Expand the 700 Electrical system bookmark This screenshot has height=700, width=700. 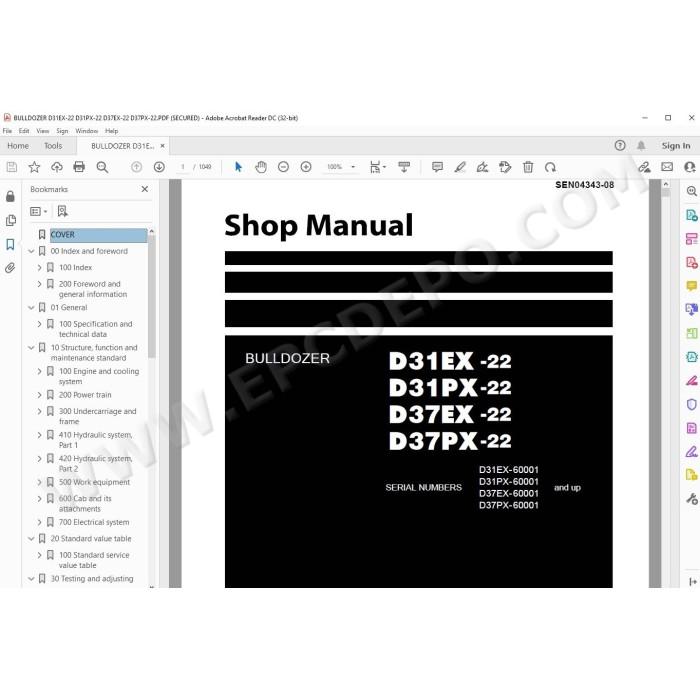[39, 522]
